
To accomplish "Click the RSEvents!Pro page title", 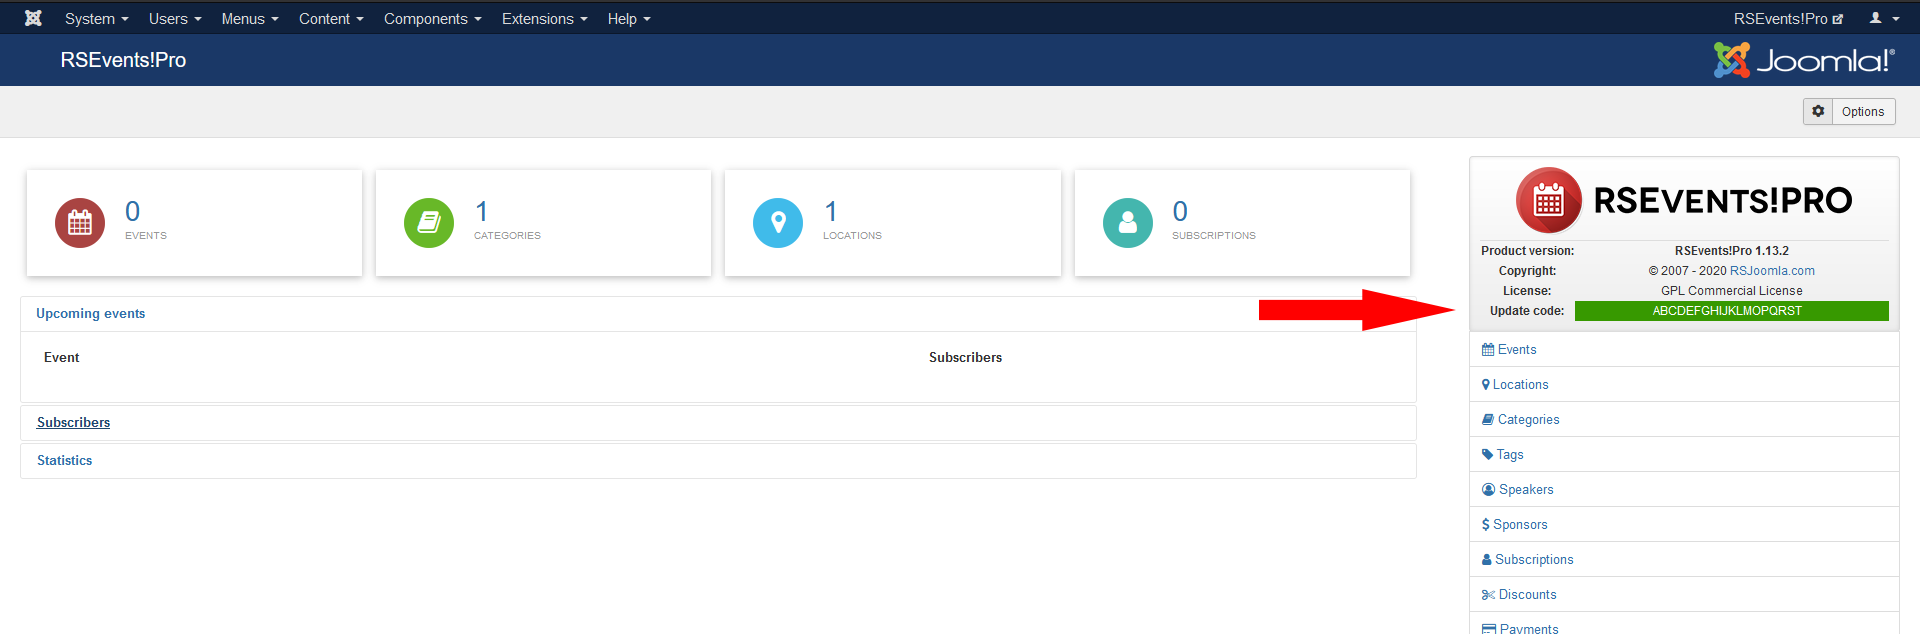I will pyautogui.click(x=123, y=60).
